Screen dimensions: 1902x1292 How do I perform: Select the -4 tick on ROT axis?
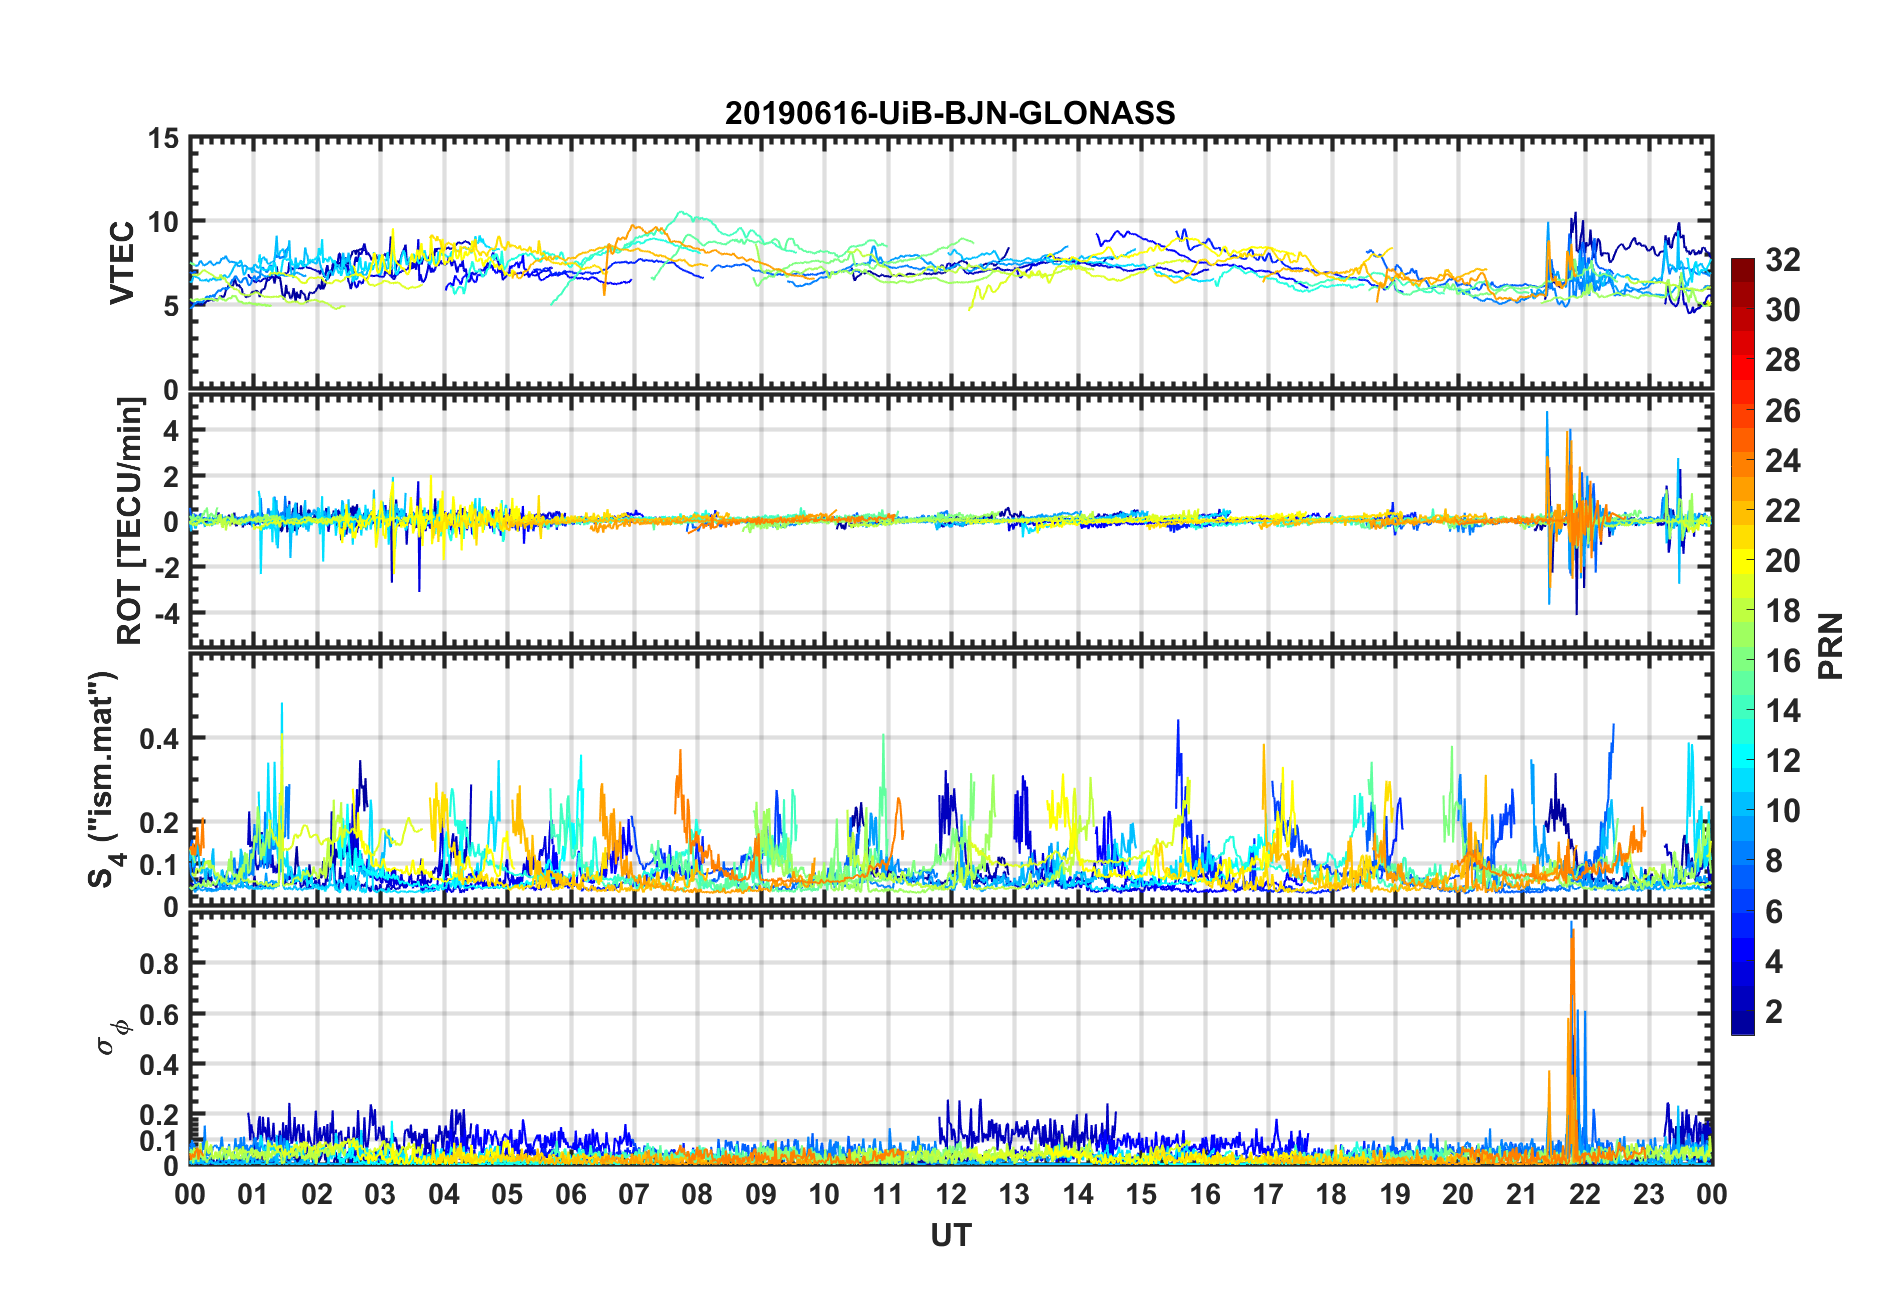165,612
